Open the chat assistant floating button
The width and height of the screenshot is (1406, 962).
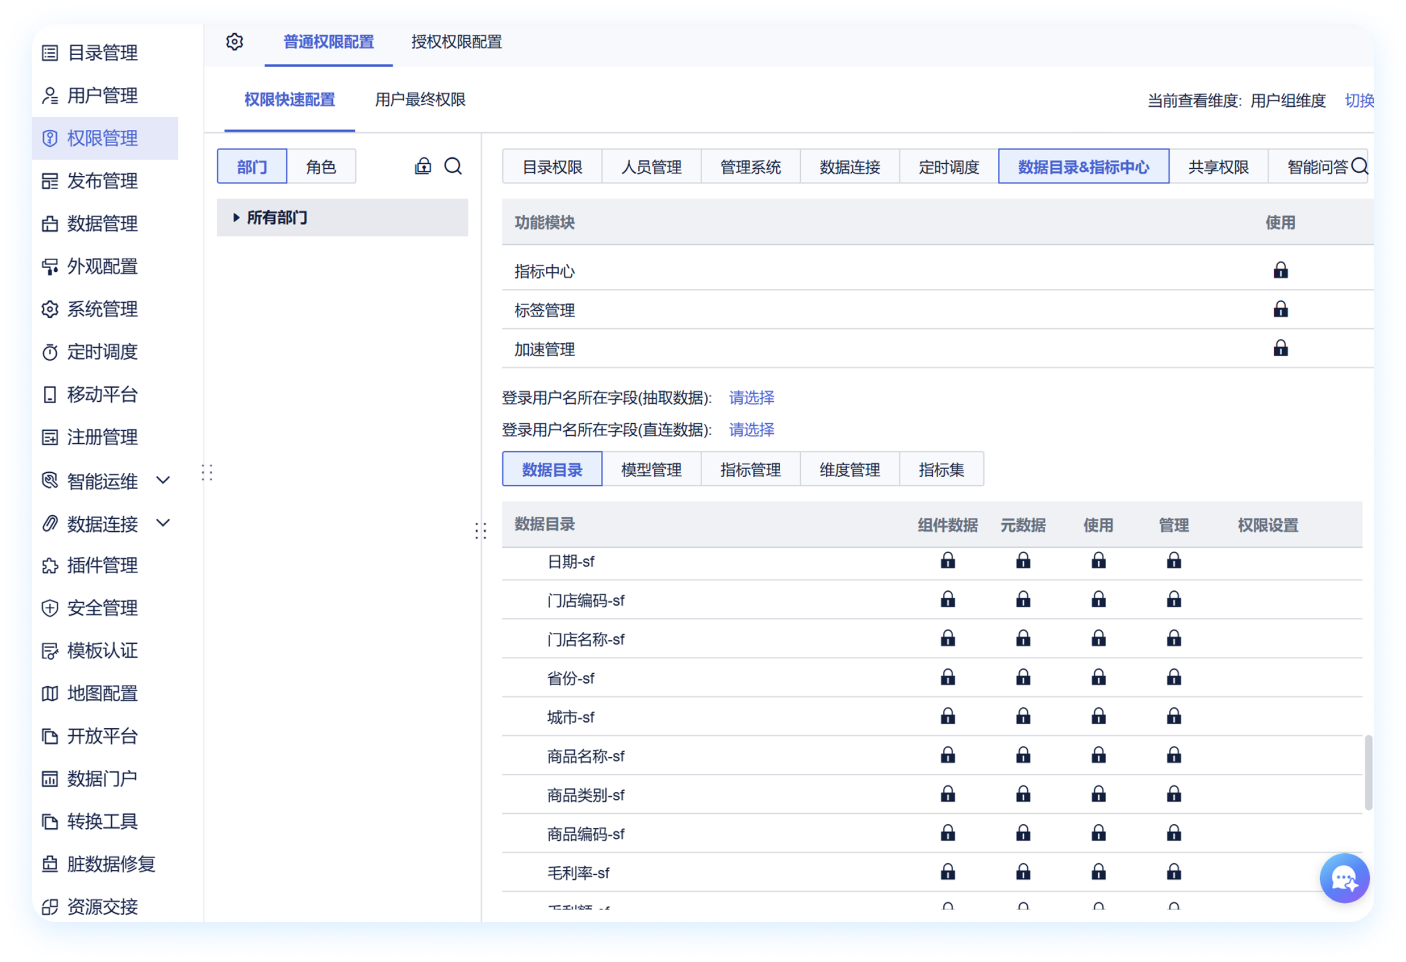point(1344,878)
